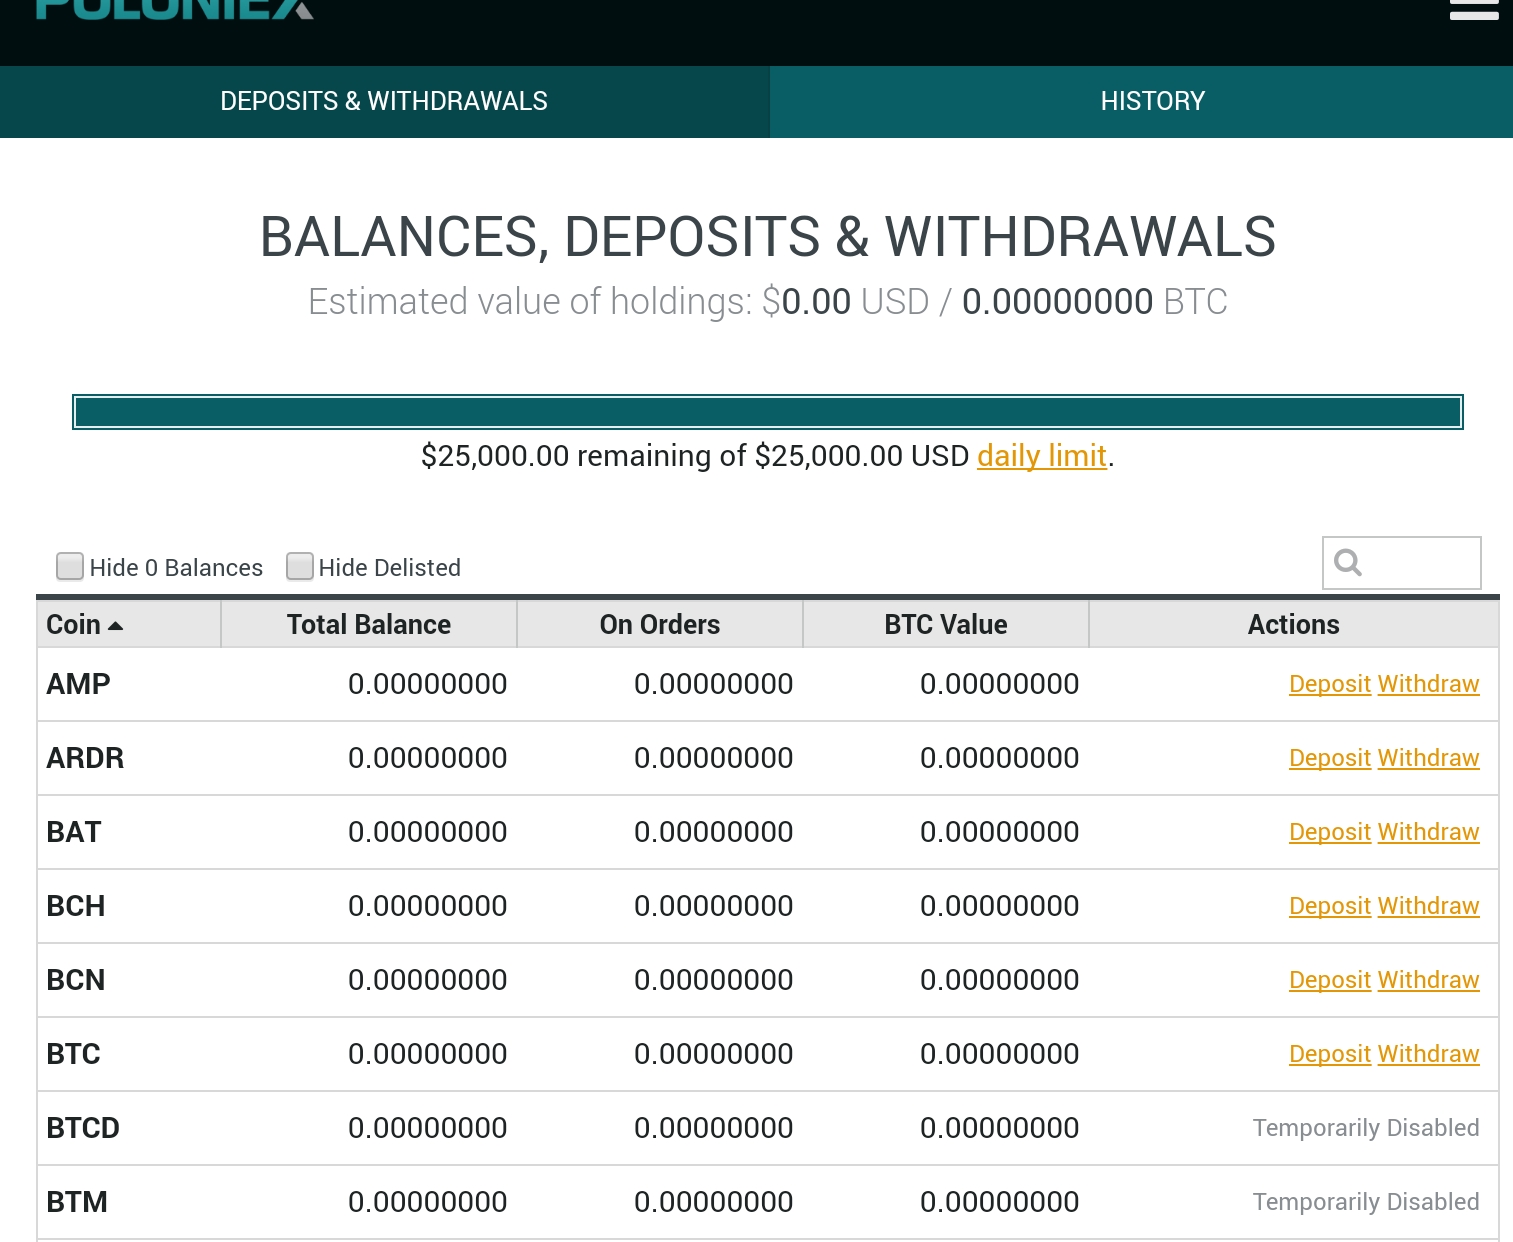Click the search magnifier icon

tap(1348, 563)
